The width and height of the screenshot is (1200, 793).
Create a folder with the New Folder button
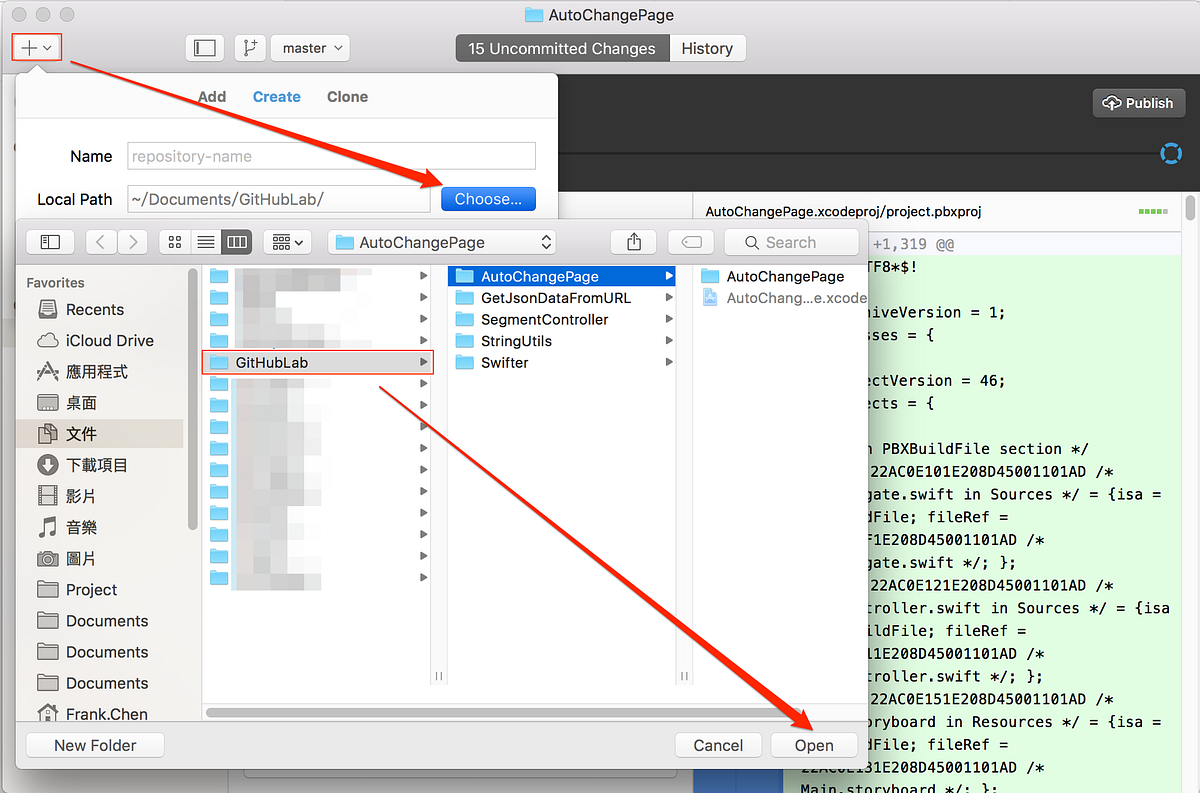pos(95,745)
